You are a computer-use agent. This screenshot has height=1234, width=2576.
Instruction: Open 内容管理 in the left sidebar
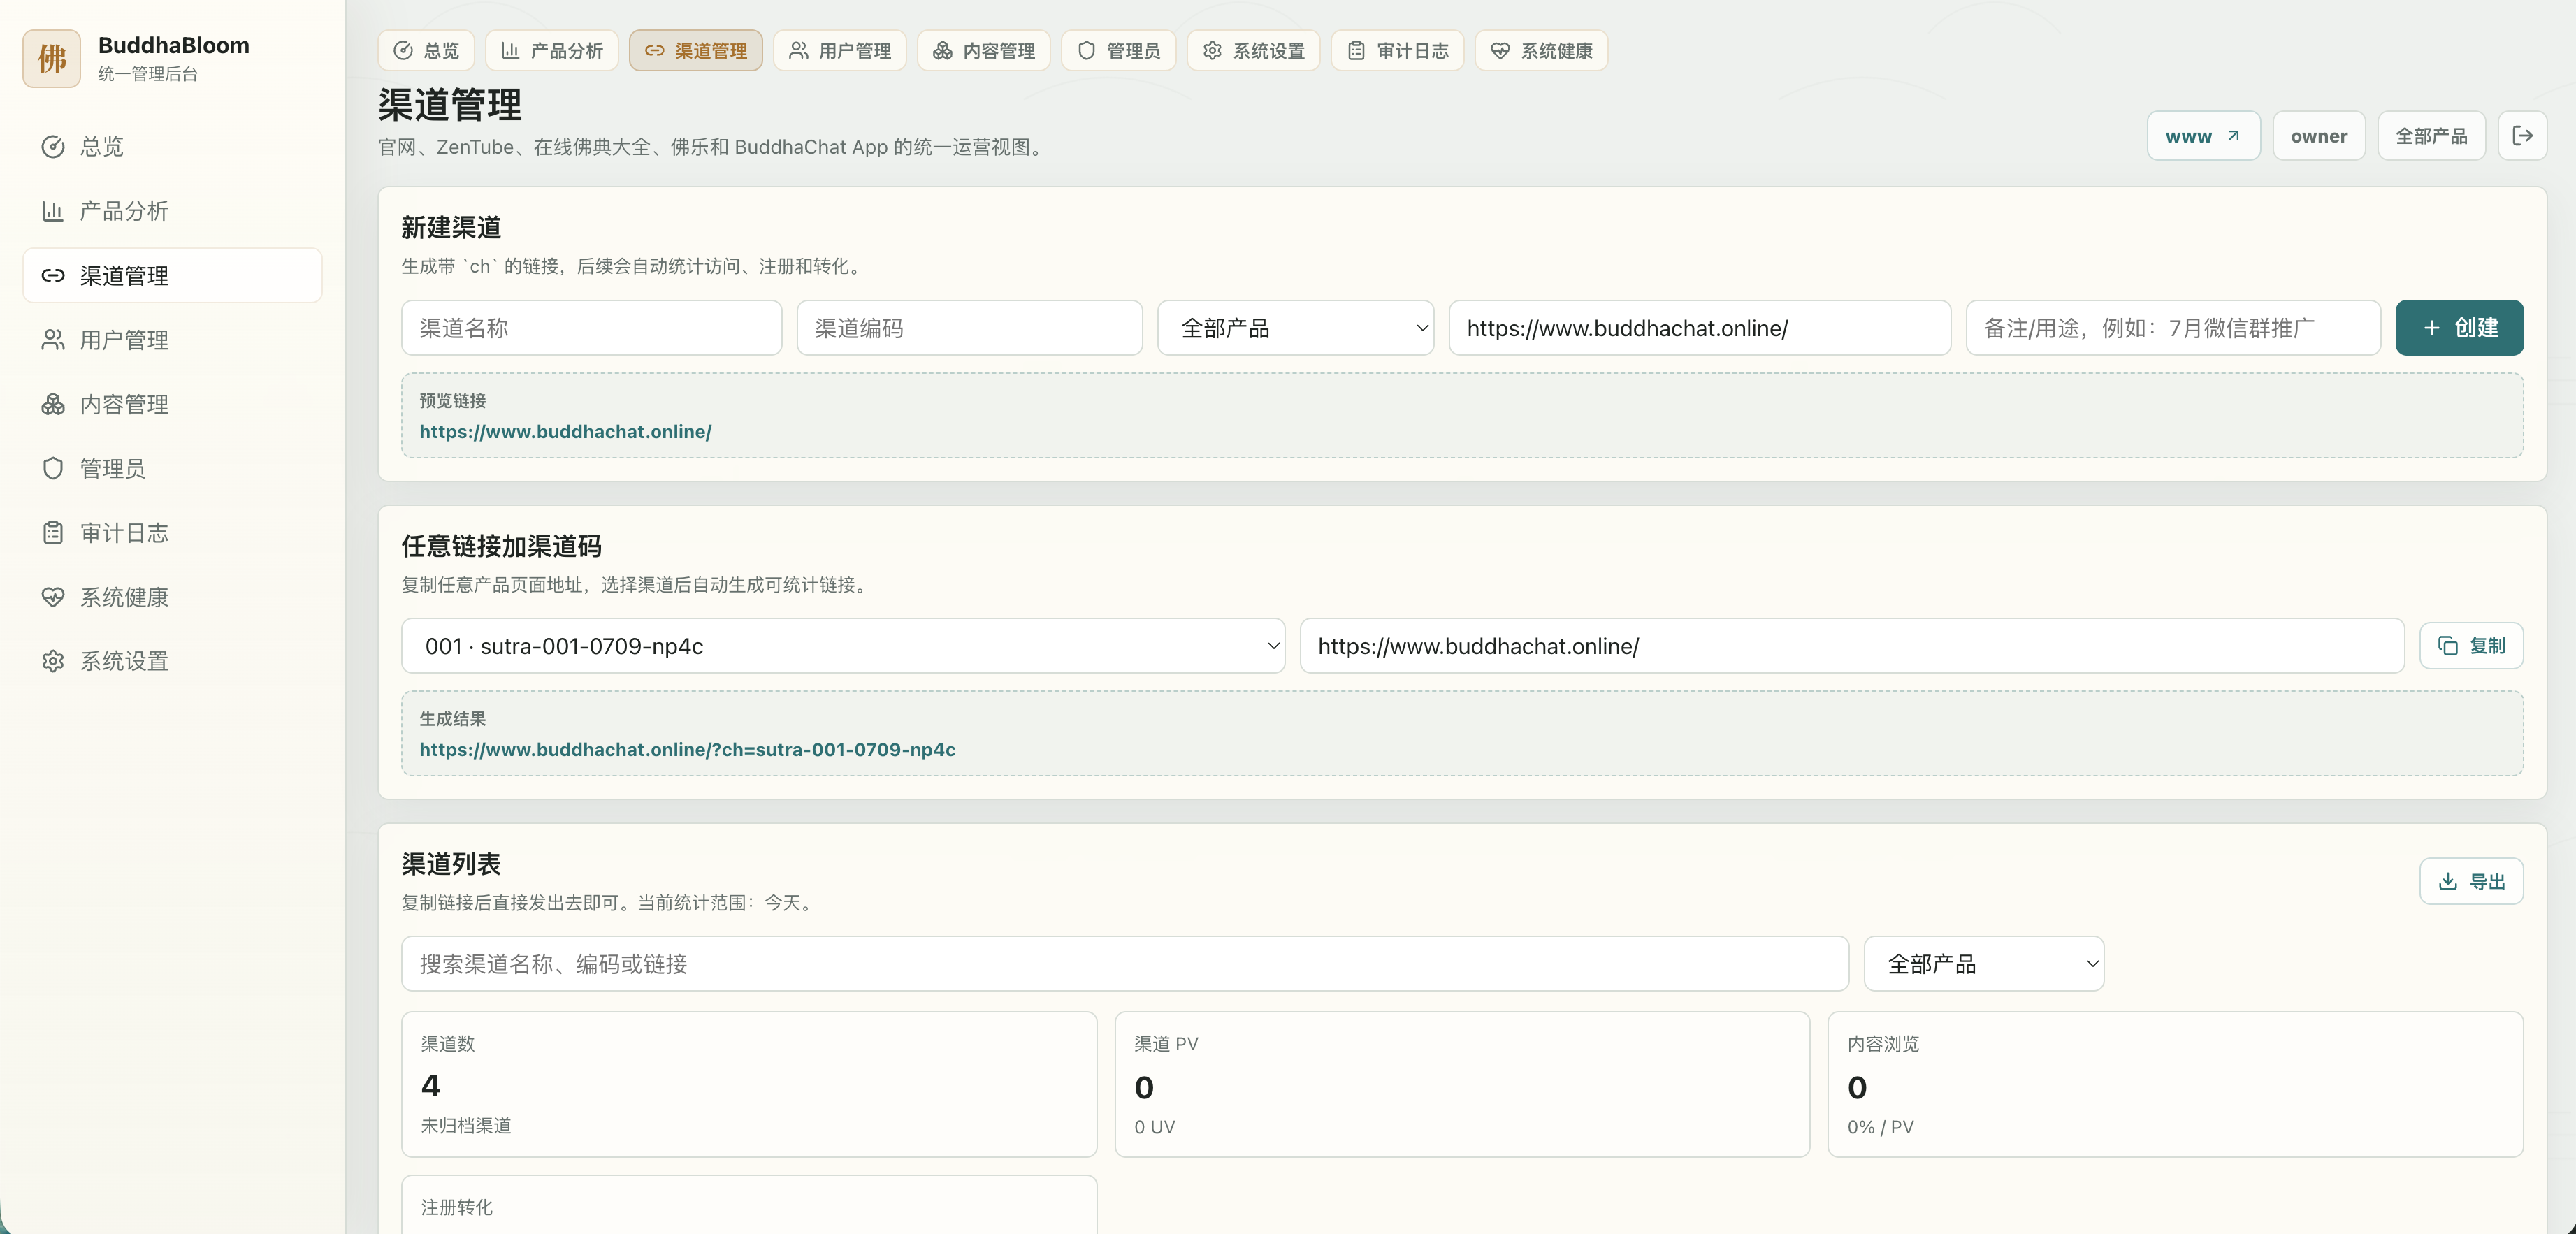click(x=172, y=404)
